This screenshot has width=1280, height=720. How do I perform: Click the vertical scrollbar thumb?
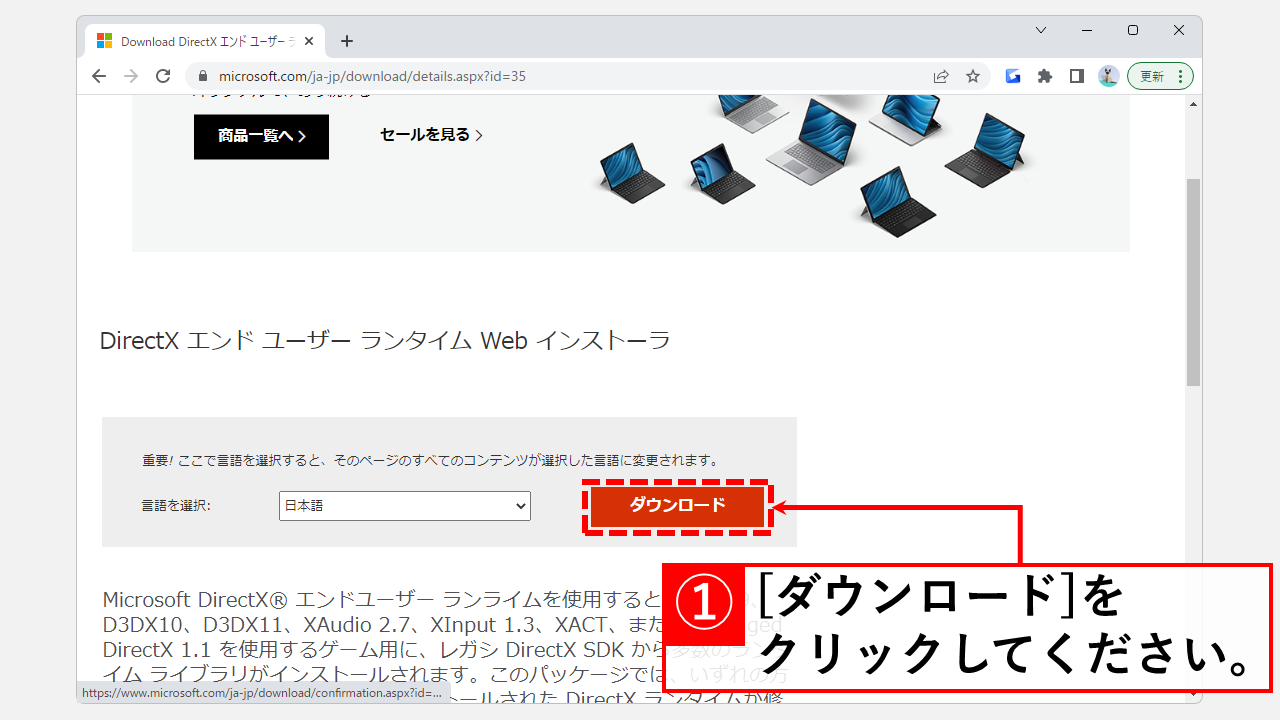pos(1193,282)
